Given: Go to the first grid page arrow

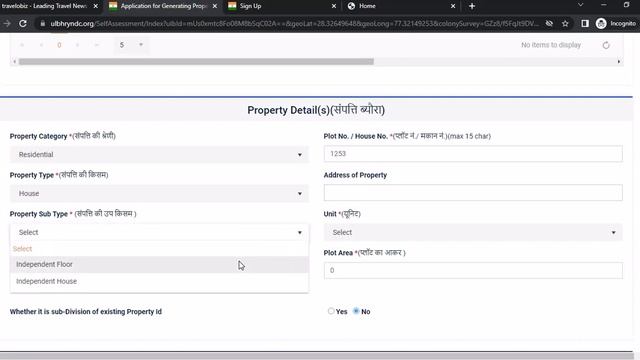Looking at the screenshot, I should 22,45.
